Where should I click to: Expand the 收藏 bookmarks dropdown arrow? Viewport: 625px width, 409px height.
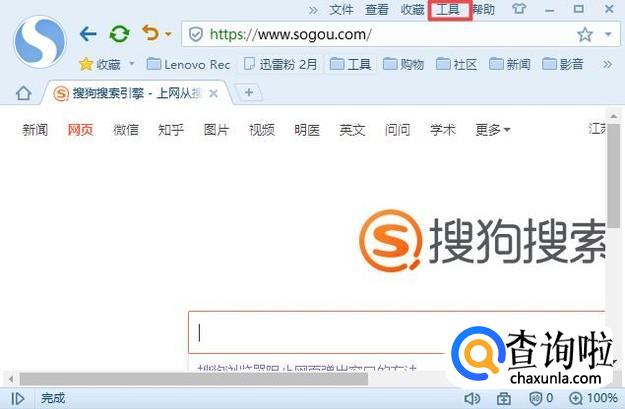click(x=132, y=63)
